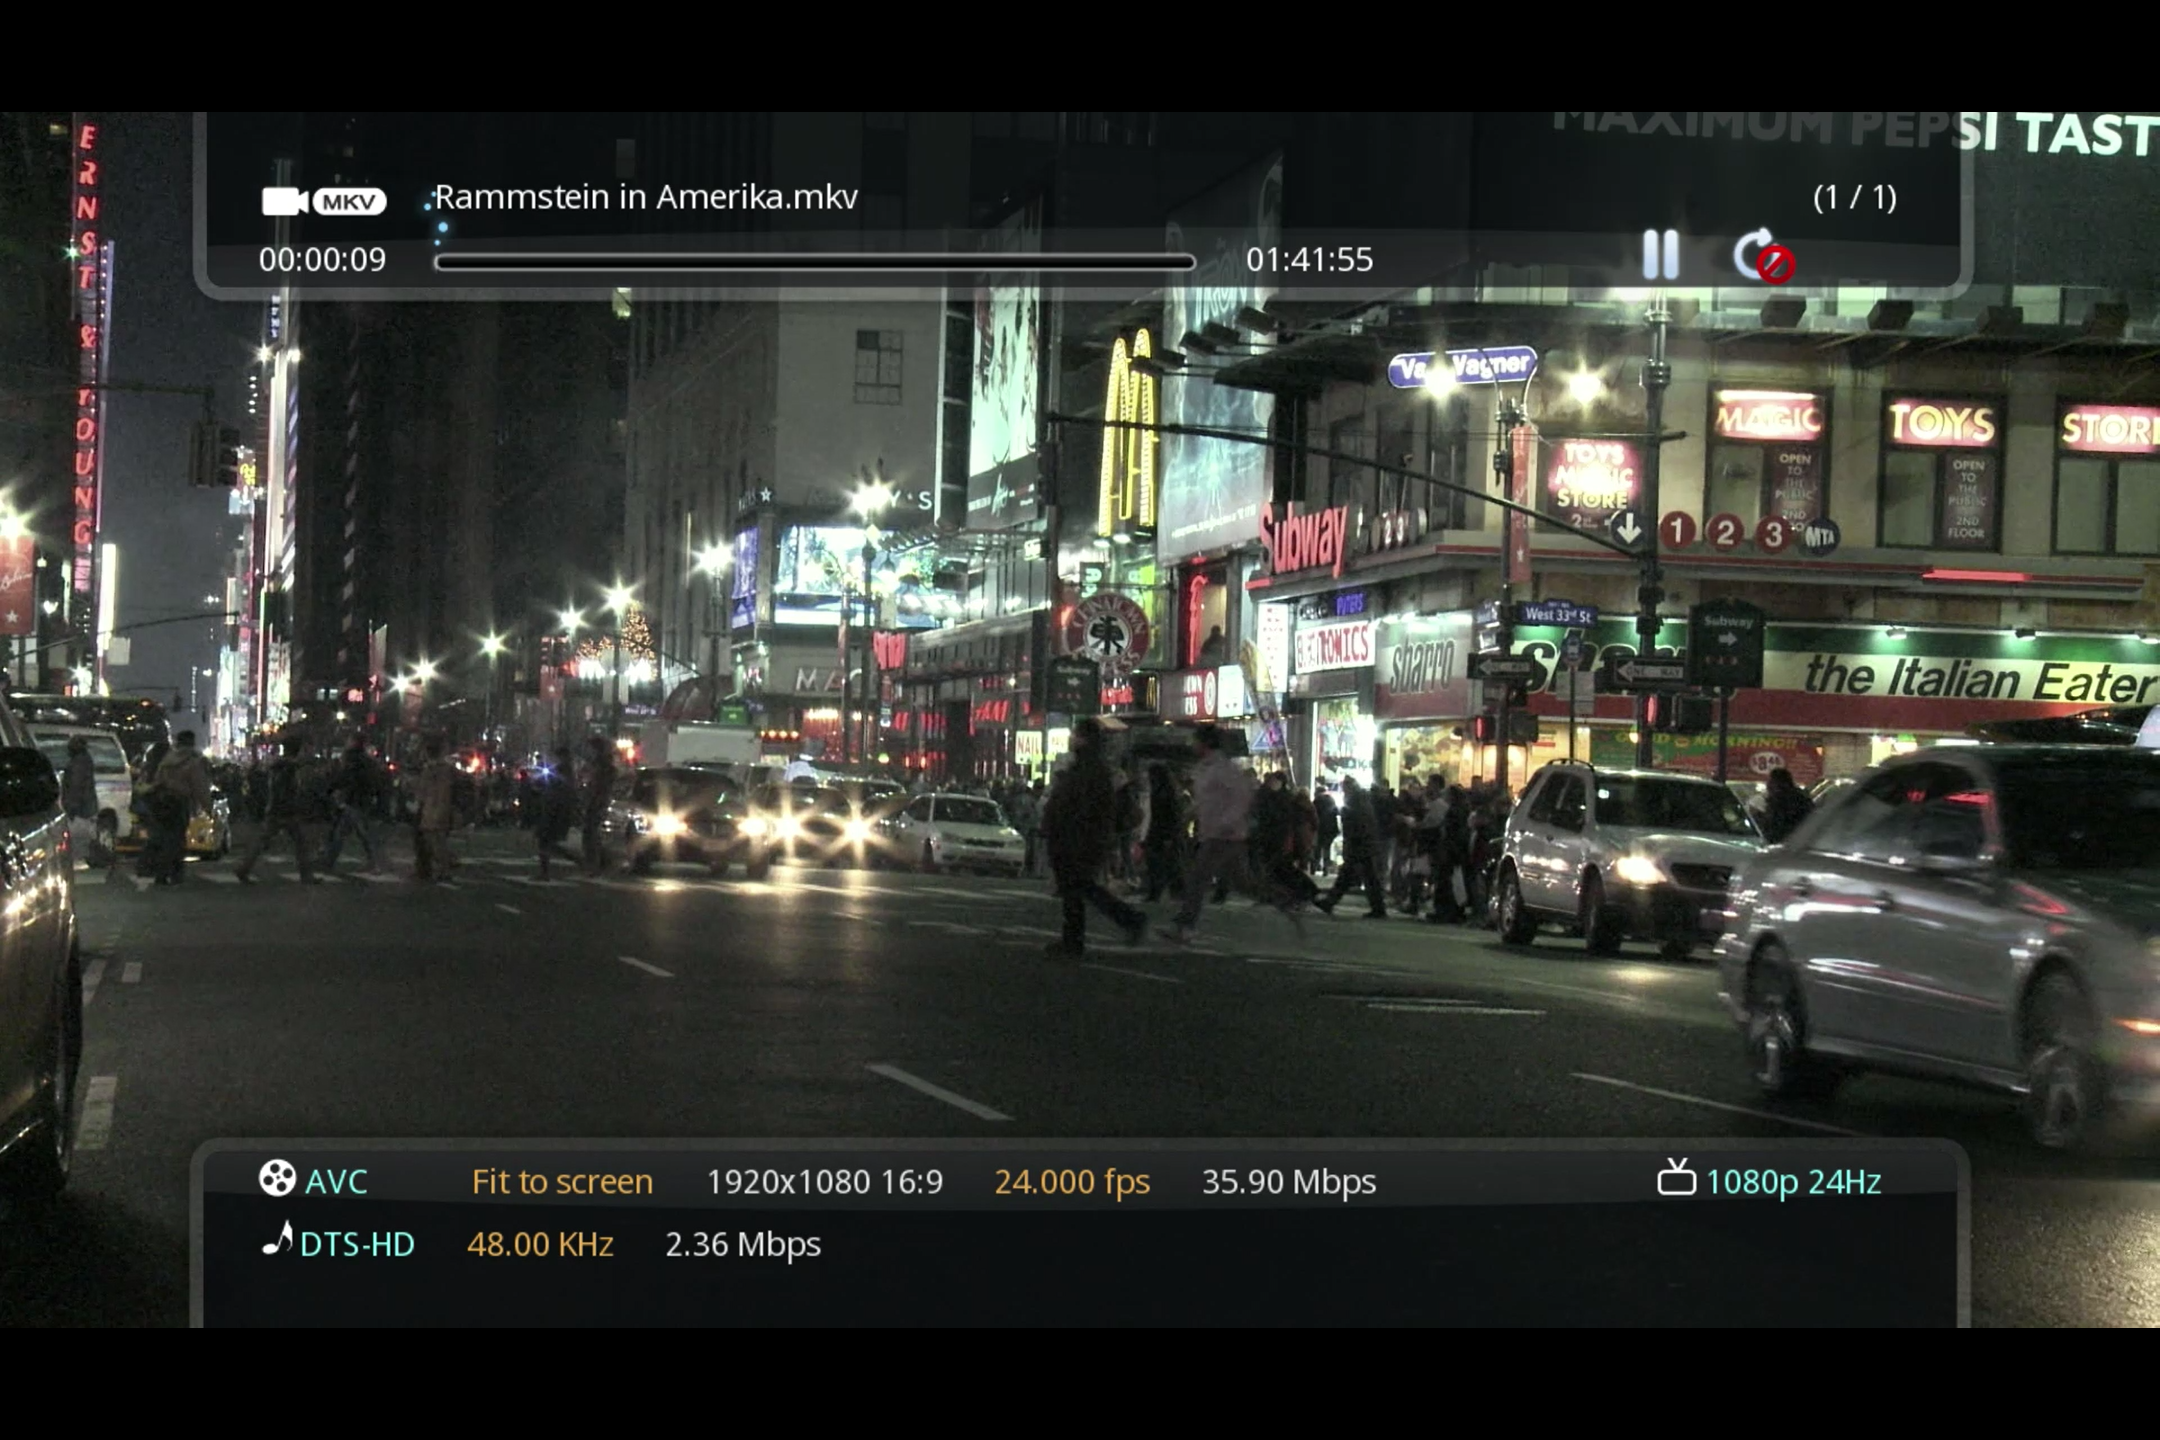Click the pause playback icon

pos(1661,255)
